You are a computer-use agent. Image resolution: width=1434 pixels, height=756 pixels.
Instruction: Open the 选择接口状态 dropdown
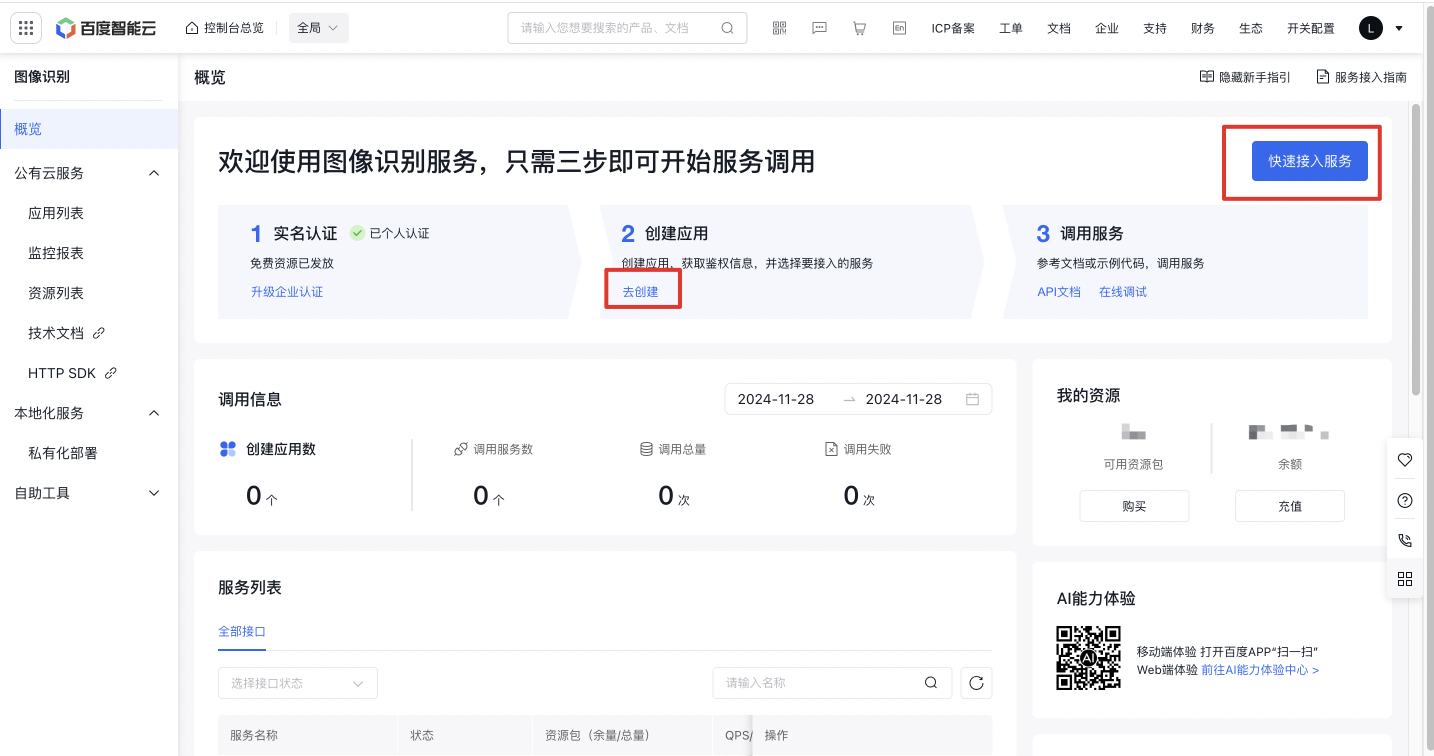click(298, 683)
